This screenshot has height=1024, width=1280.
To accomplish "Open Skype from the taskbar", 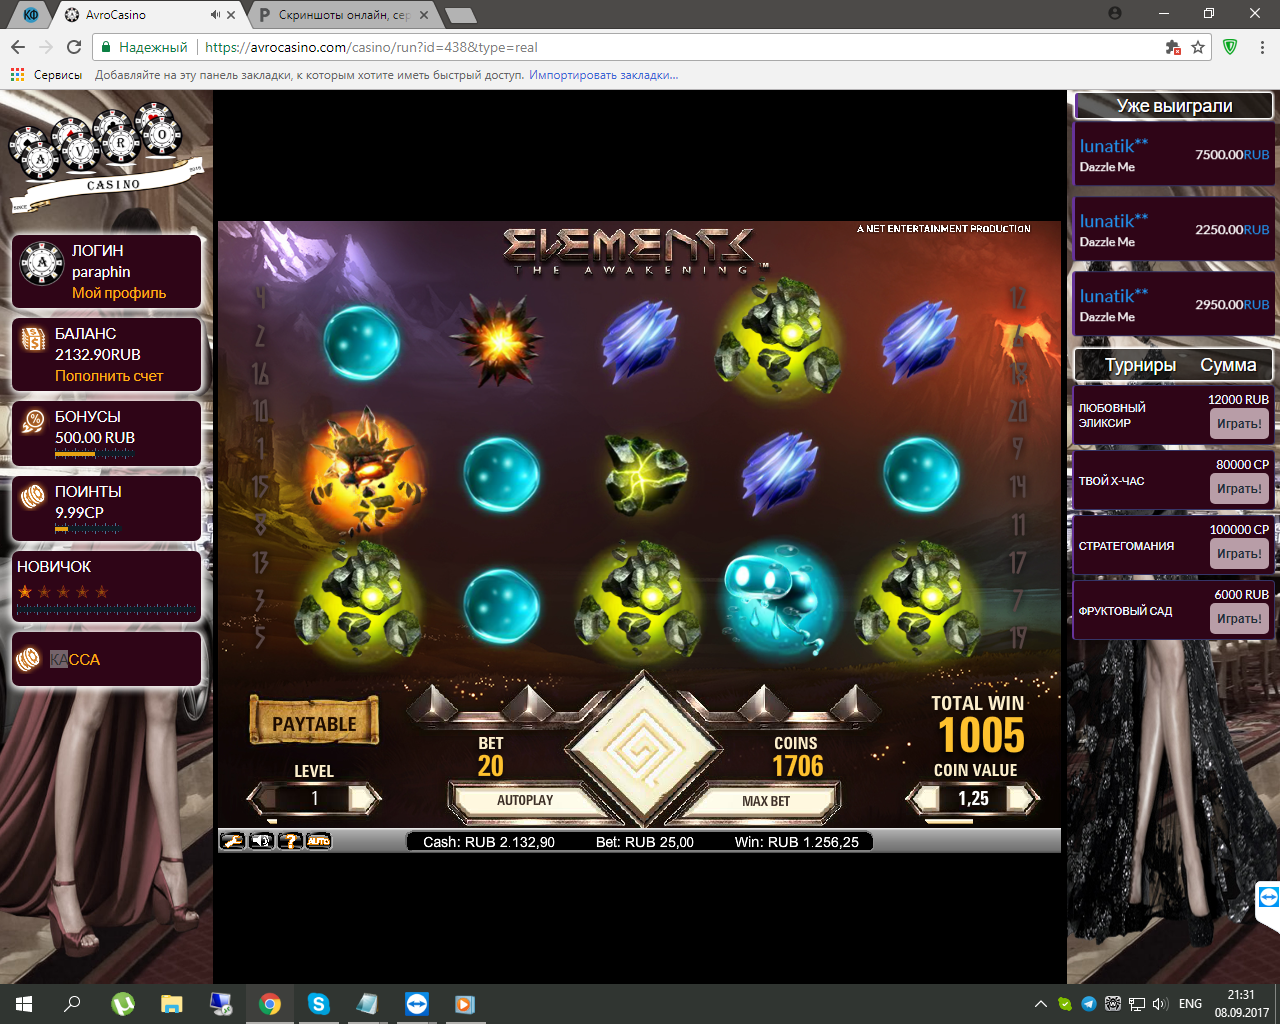I will (319, 1004).
